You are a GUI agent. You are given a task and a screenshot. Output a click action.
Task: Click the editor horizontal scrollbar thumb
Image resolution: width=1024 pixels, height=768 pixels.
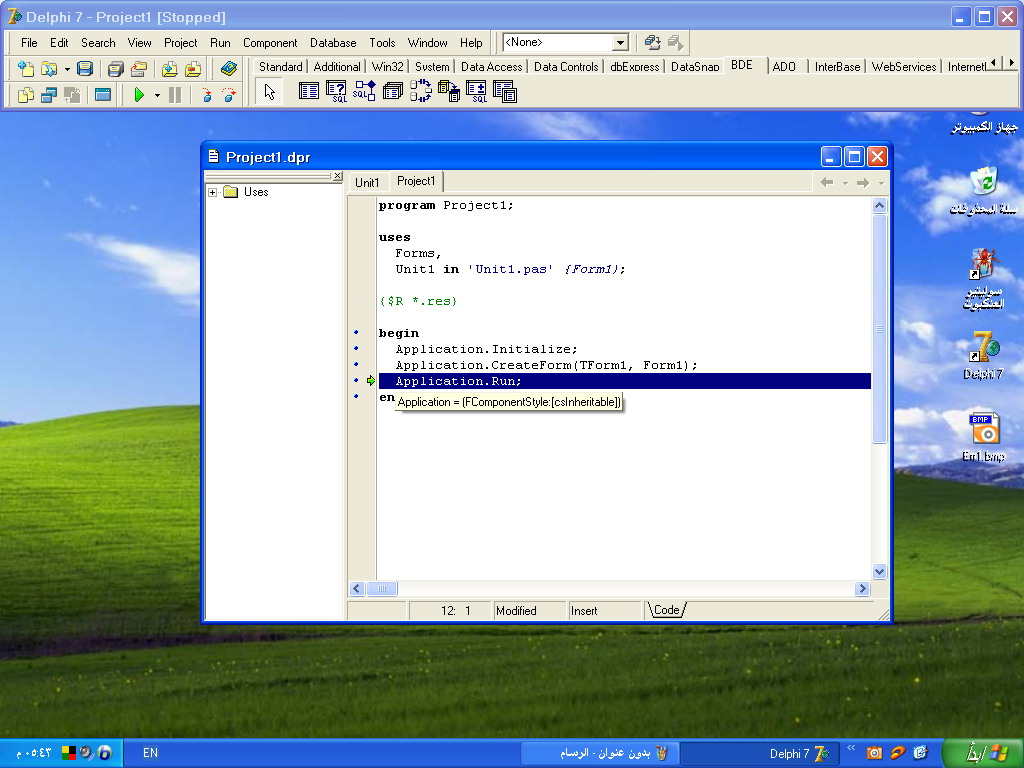381,588
